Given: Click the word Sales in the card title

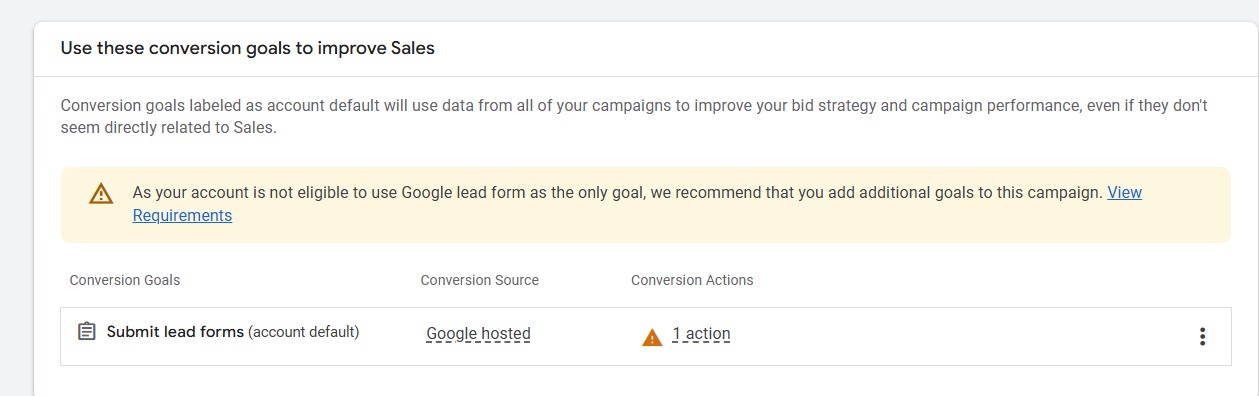Looking at the screenshot, I should (x=411, y=48).
